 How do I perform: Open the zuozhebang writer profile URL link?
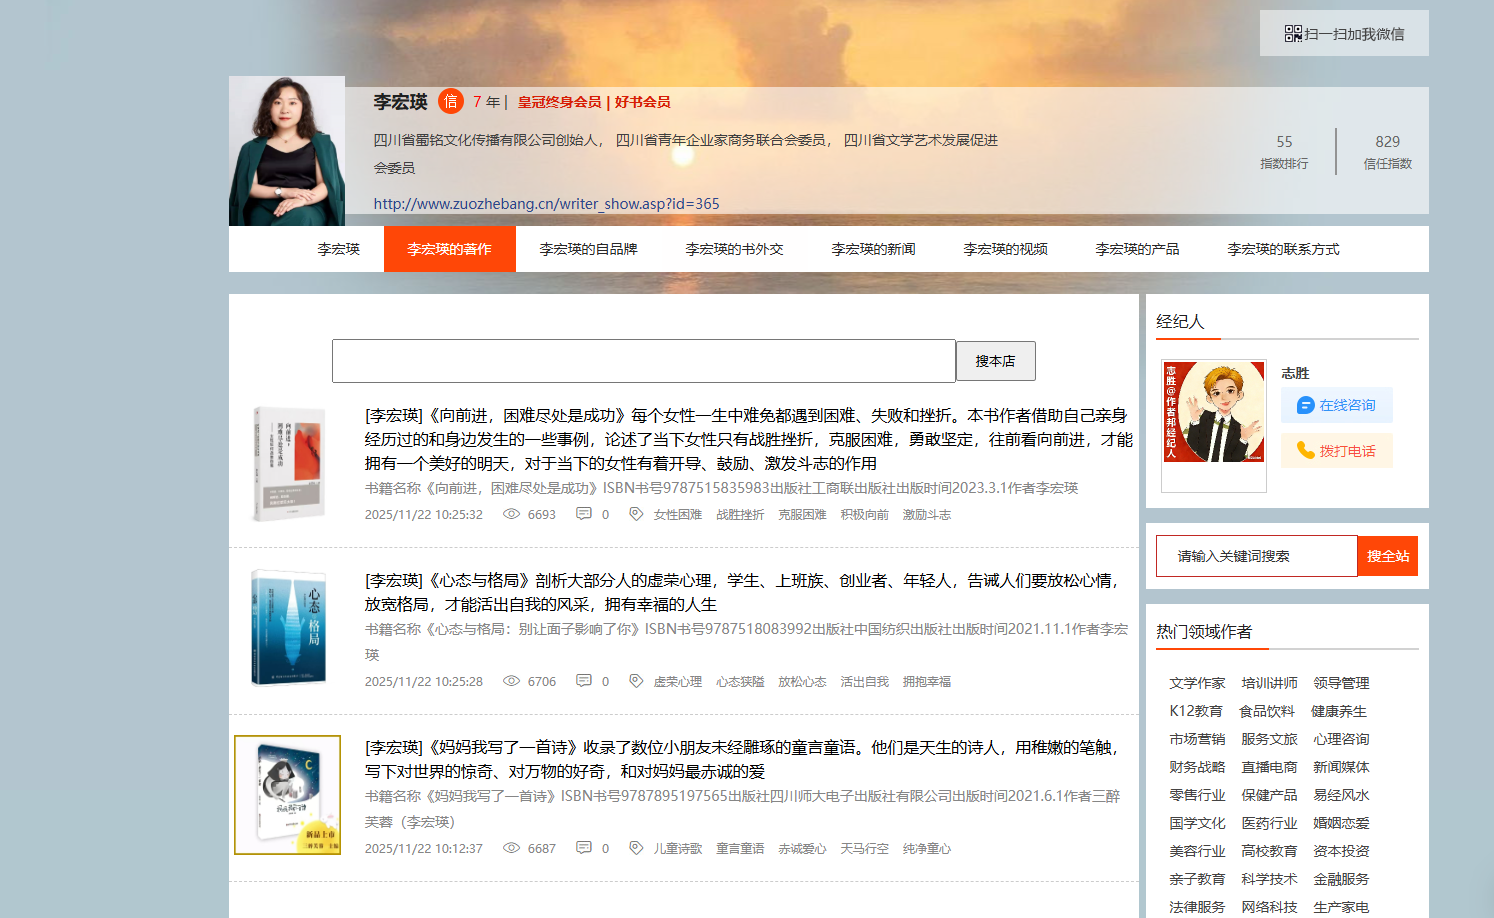click(546, 204)
